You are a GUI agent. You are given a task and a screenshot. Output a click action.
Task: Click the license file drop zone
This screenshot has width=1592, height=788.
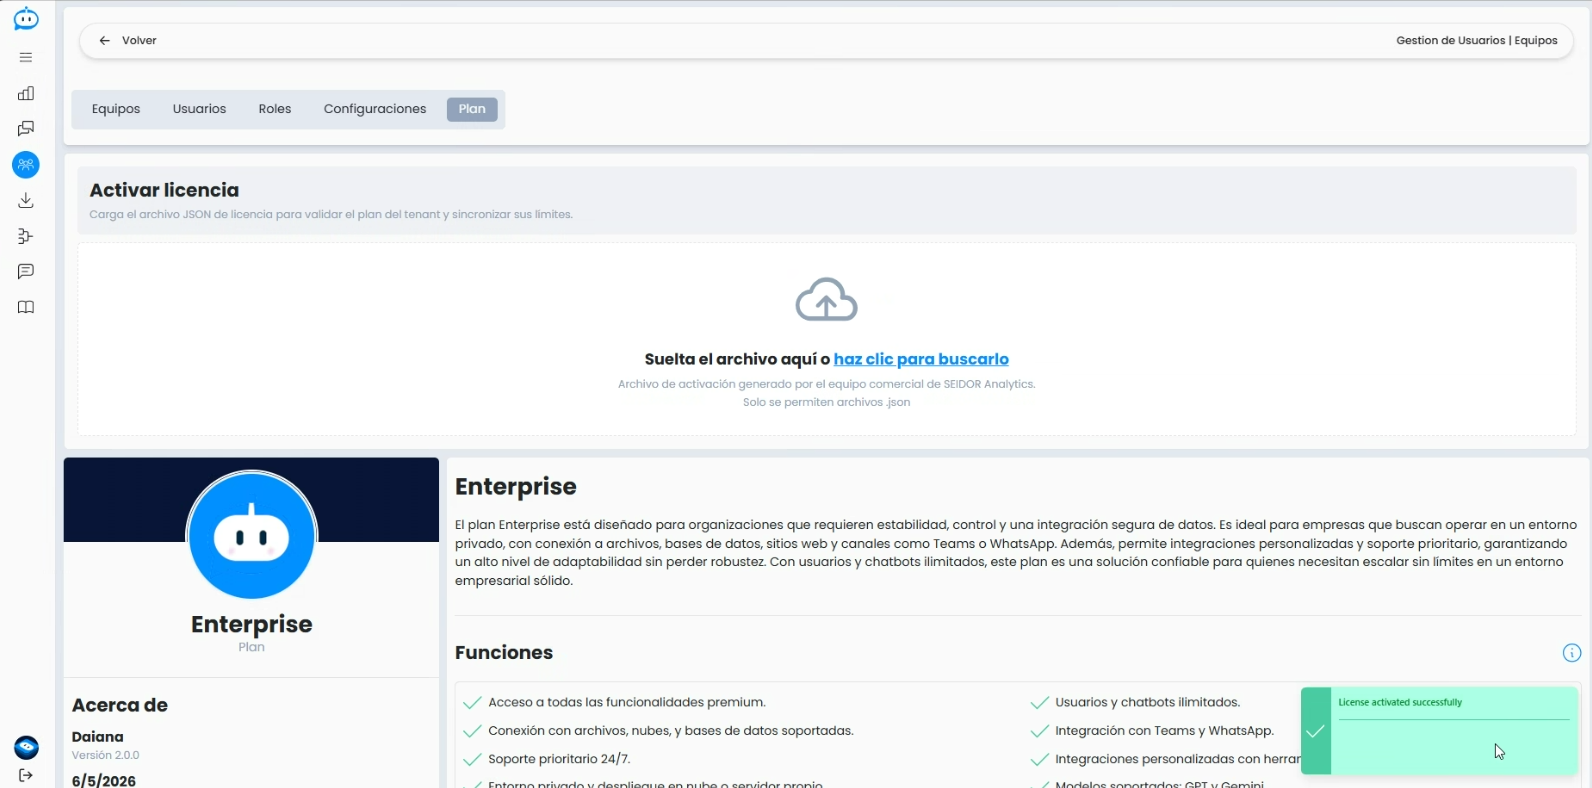[827, 339]
